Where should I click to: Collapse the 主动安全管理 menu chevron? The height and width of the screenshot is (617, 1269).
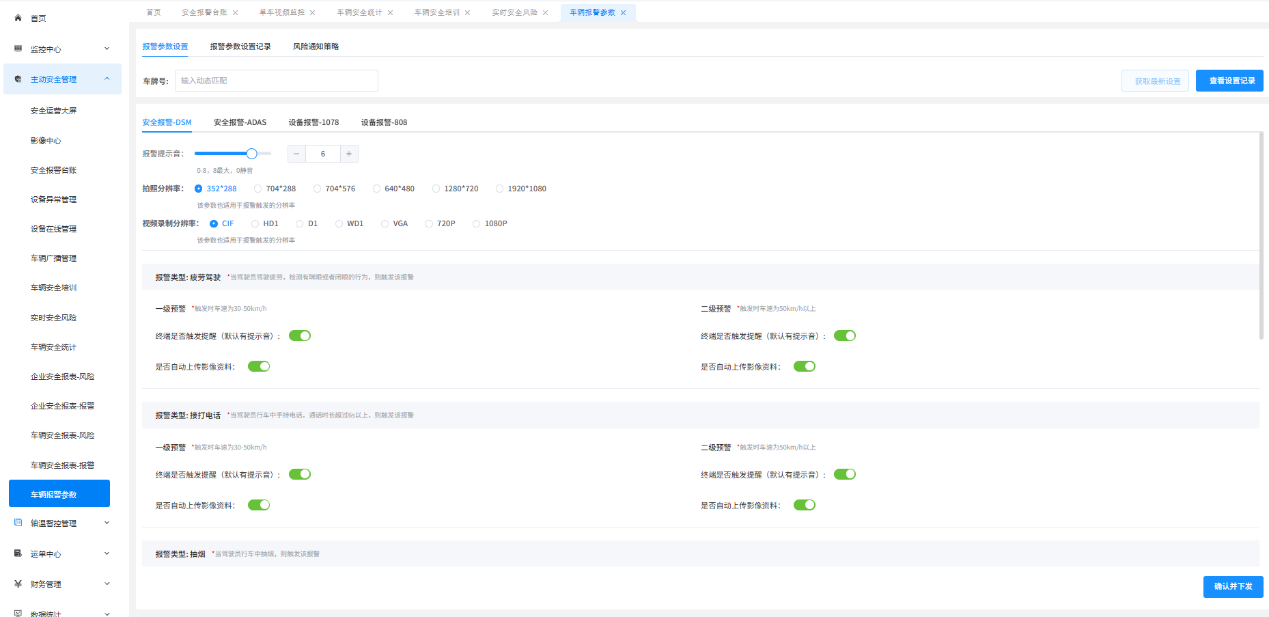[107, 79]
